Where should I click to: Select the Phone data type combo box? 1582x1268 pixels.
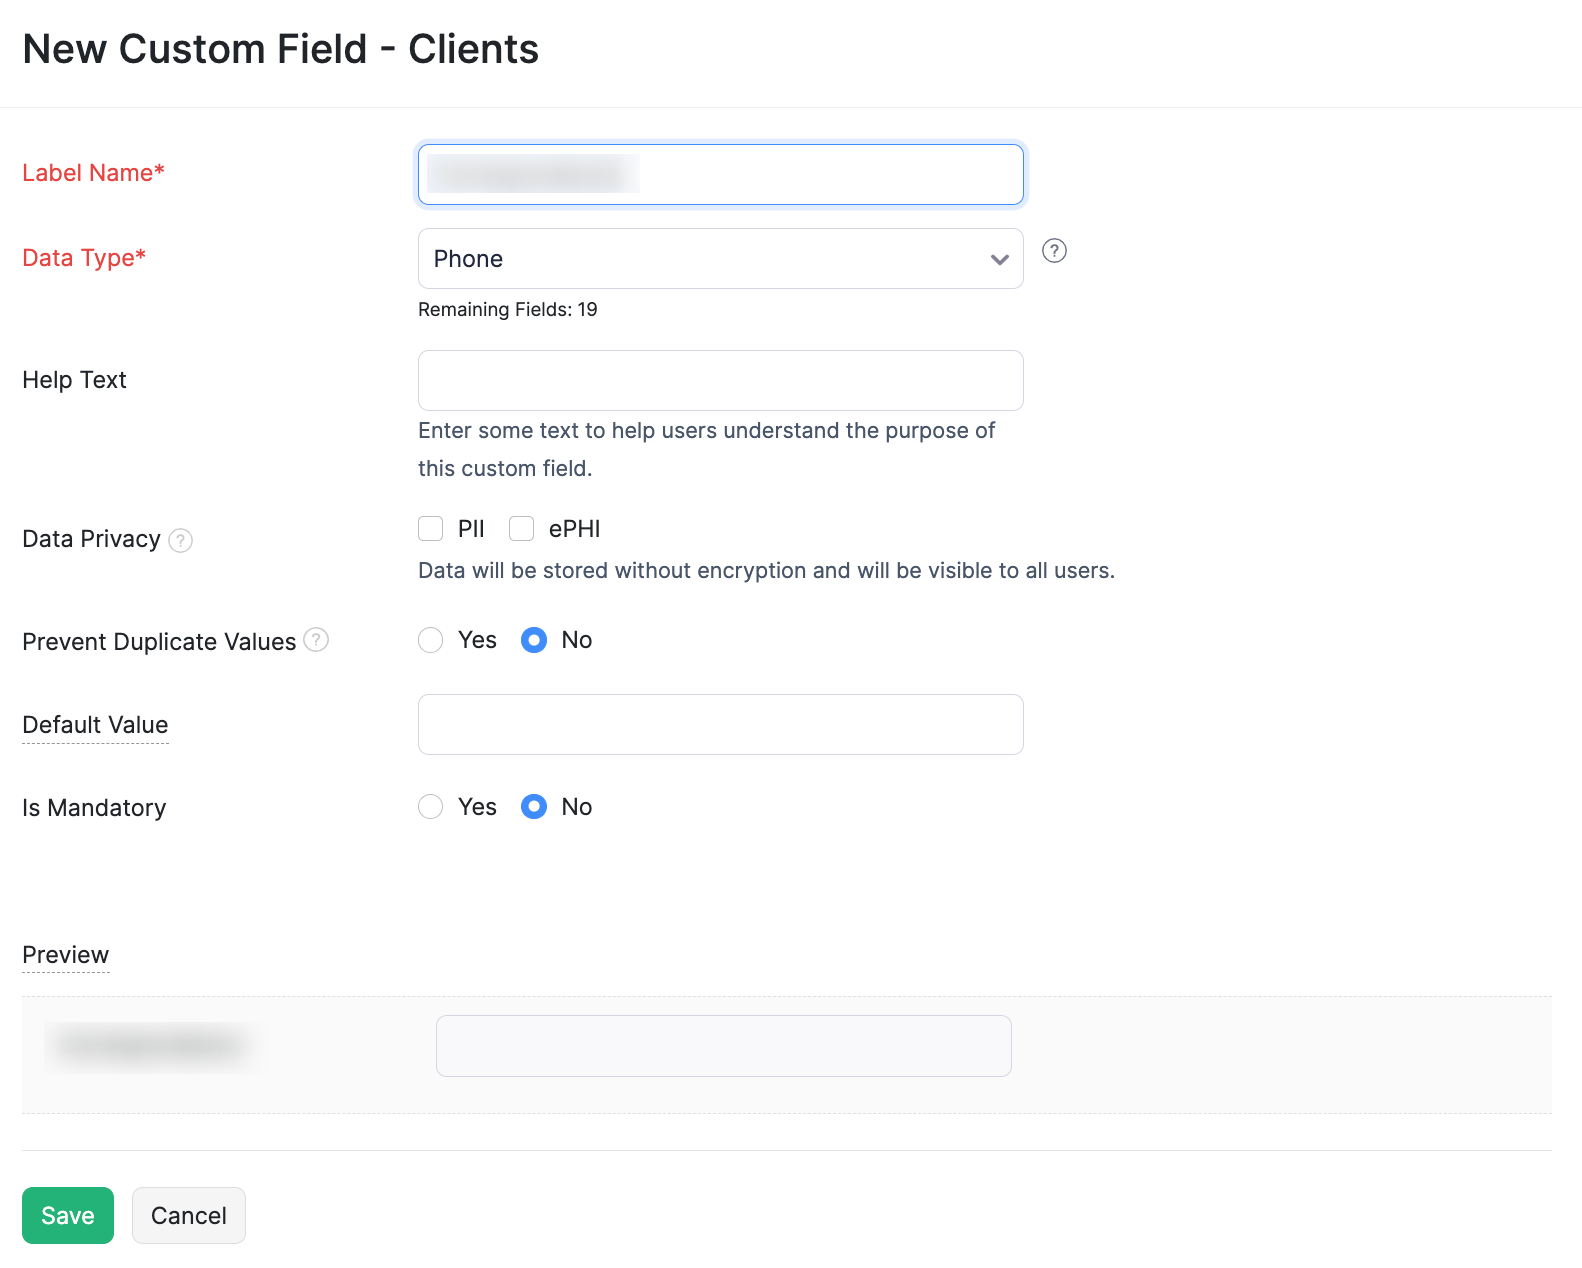tap(700, 259)
